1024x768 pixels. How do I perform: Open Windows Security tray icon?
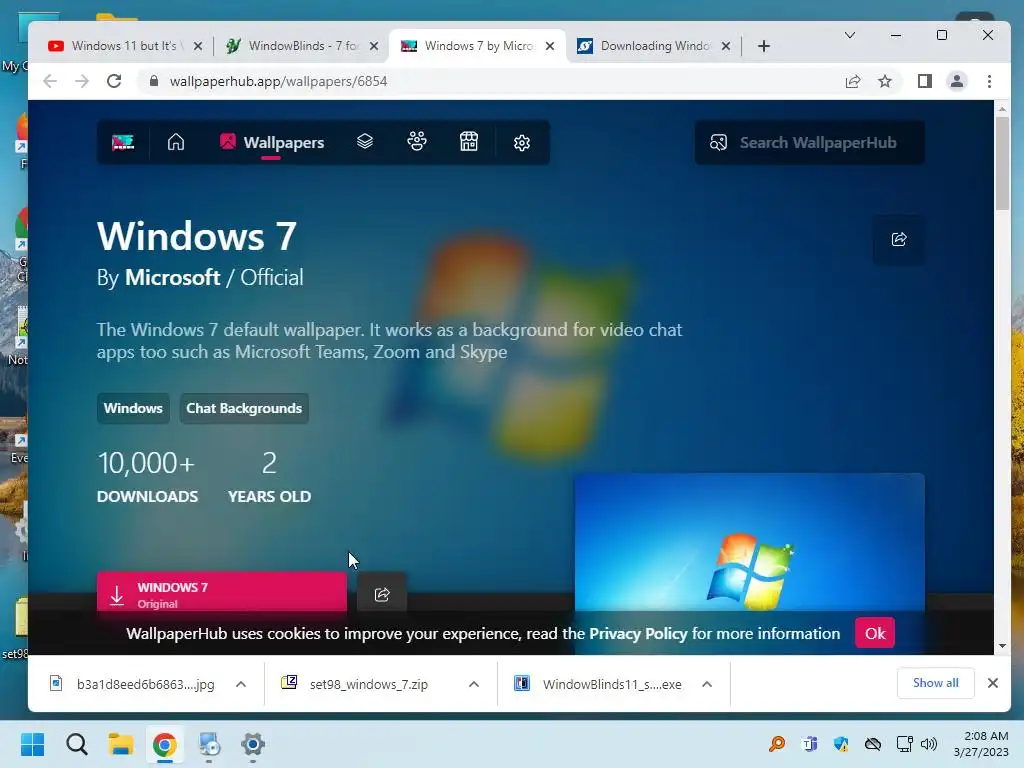[841, 744]
